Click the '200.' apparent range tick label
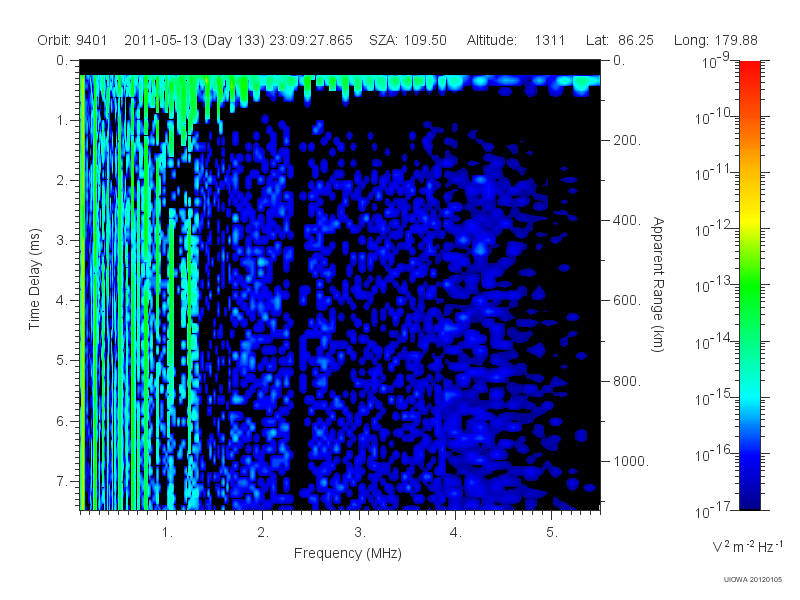800x600 pixels. (x=627, y=140)
